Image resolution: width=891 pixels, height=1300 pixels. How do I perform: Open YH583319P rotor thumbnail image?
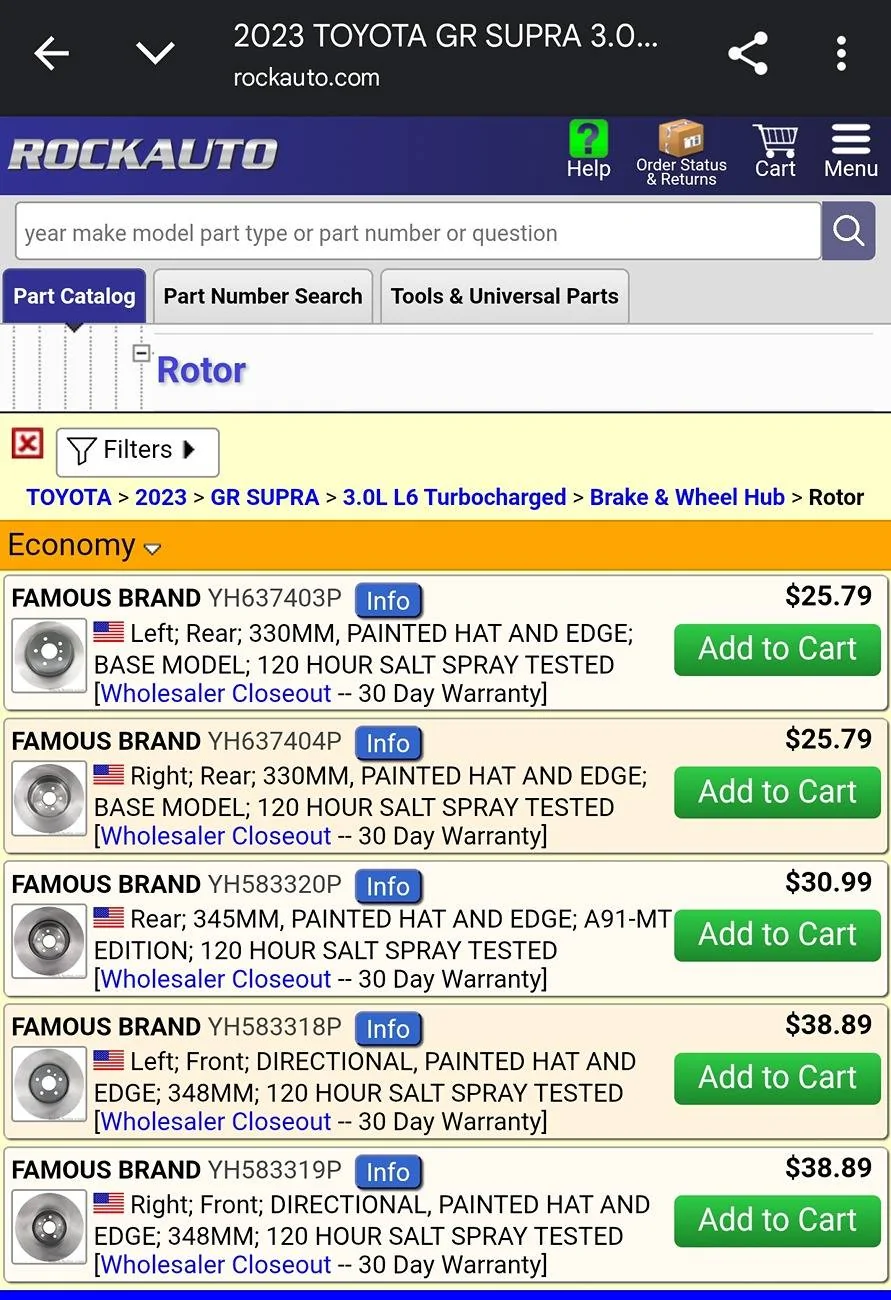point(49,1227)
